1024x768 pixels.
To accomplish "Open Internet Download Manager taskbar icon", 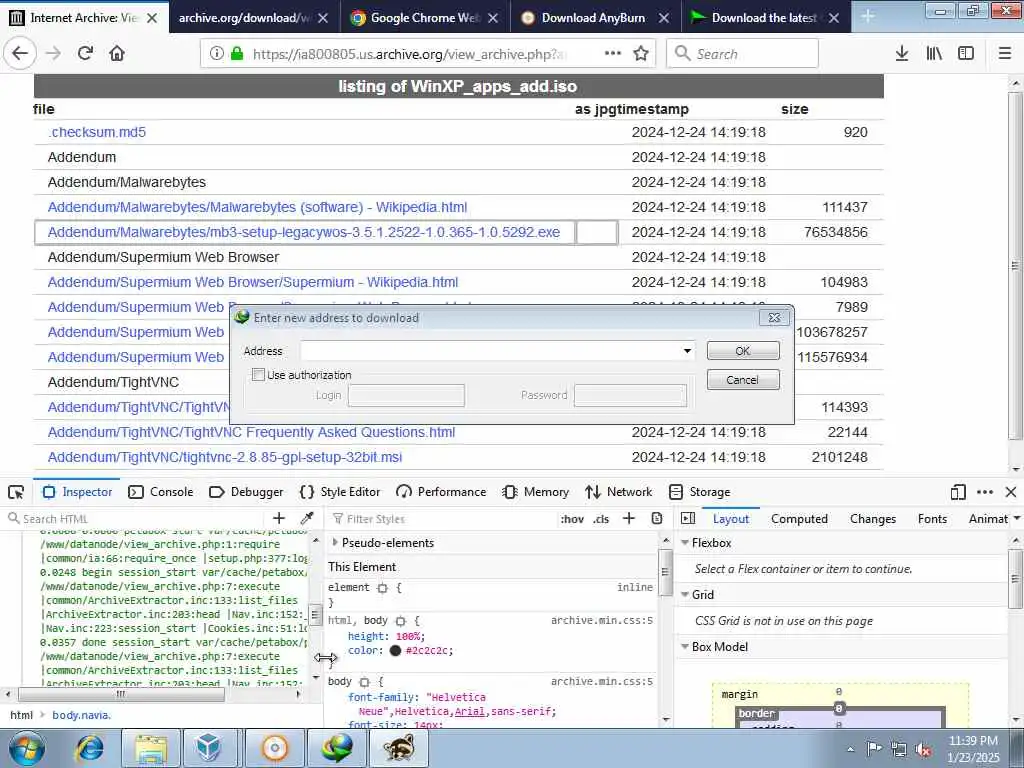I will click(x=336, y=748).
